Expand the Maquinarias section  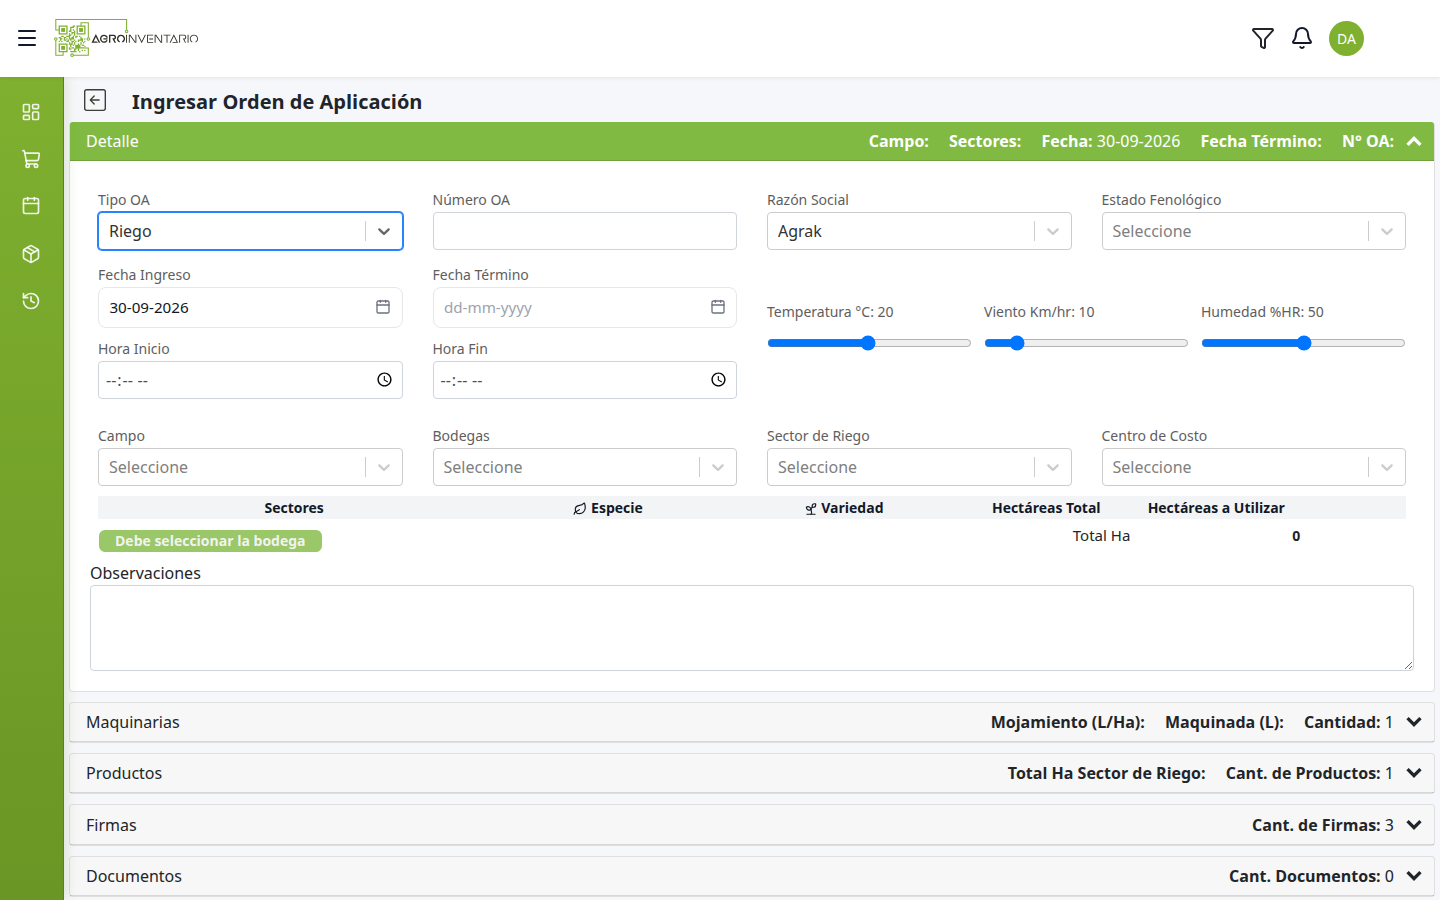tap(752, 722)
